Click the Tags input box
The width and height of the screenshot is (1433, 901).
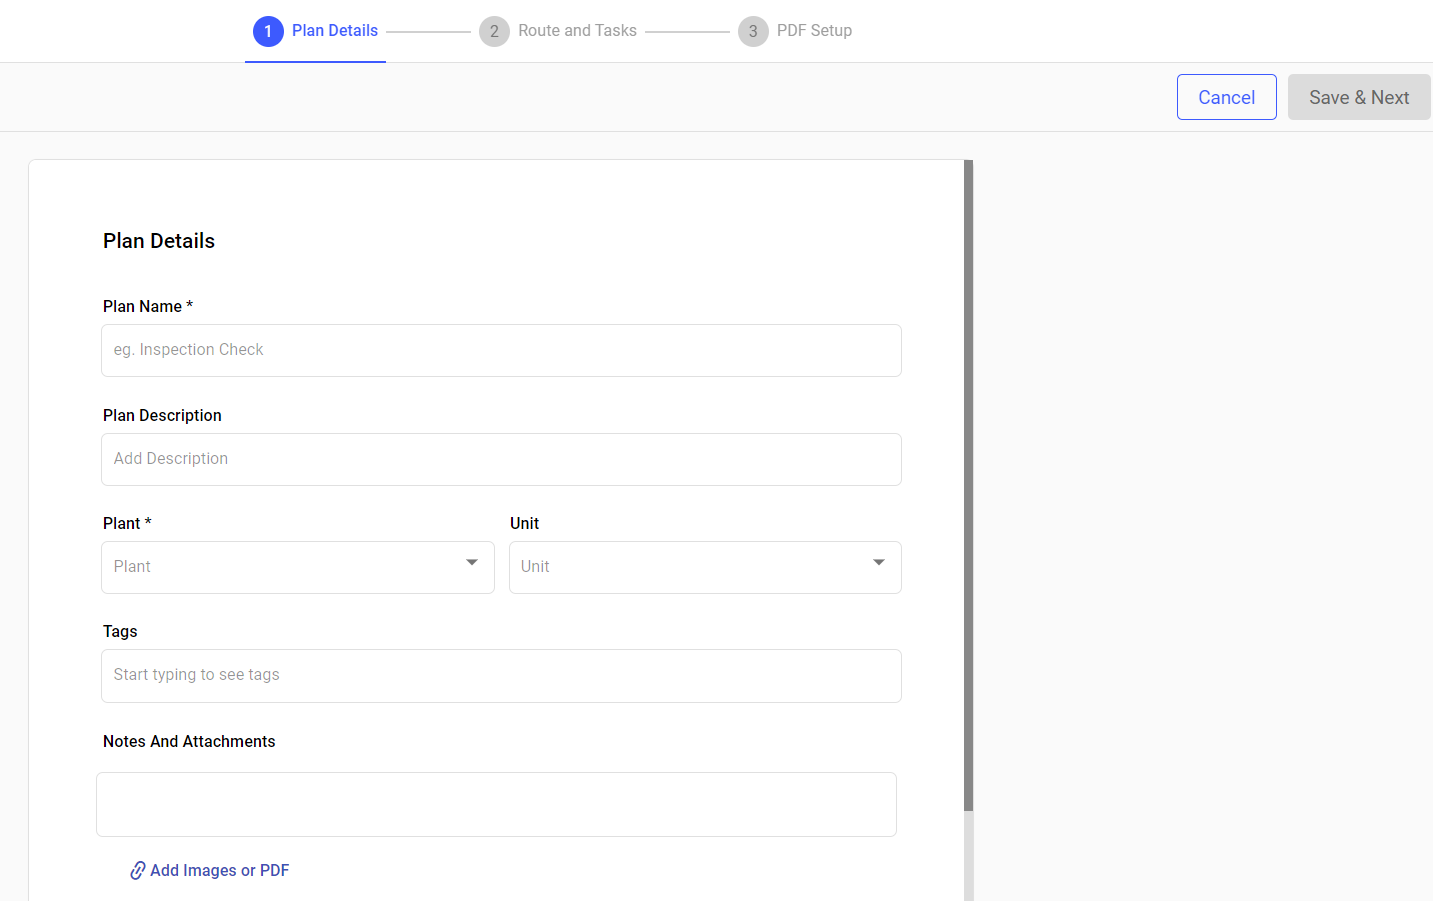[x=501, y=676]
